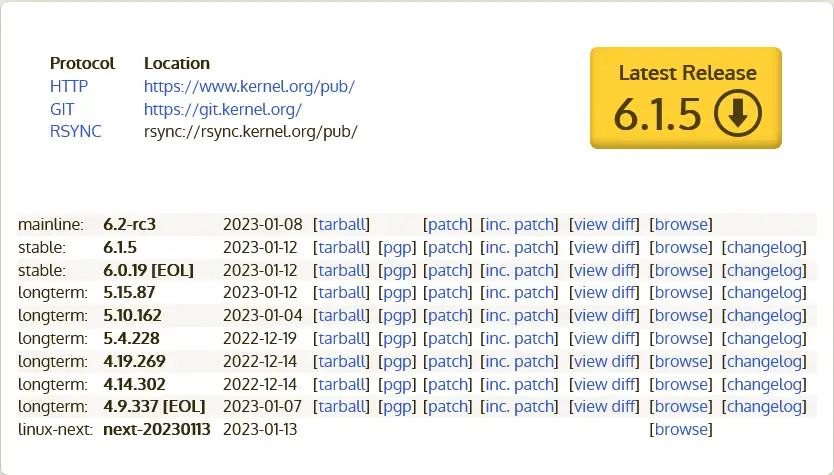Click the version text next-20230113

point(157,429)
